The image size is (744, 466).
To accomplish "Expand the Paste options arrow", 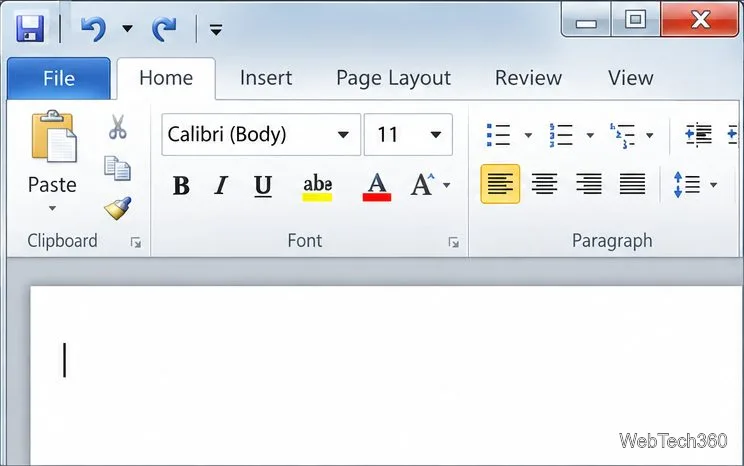I will (52, 208).
